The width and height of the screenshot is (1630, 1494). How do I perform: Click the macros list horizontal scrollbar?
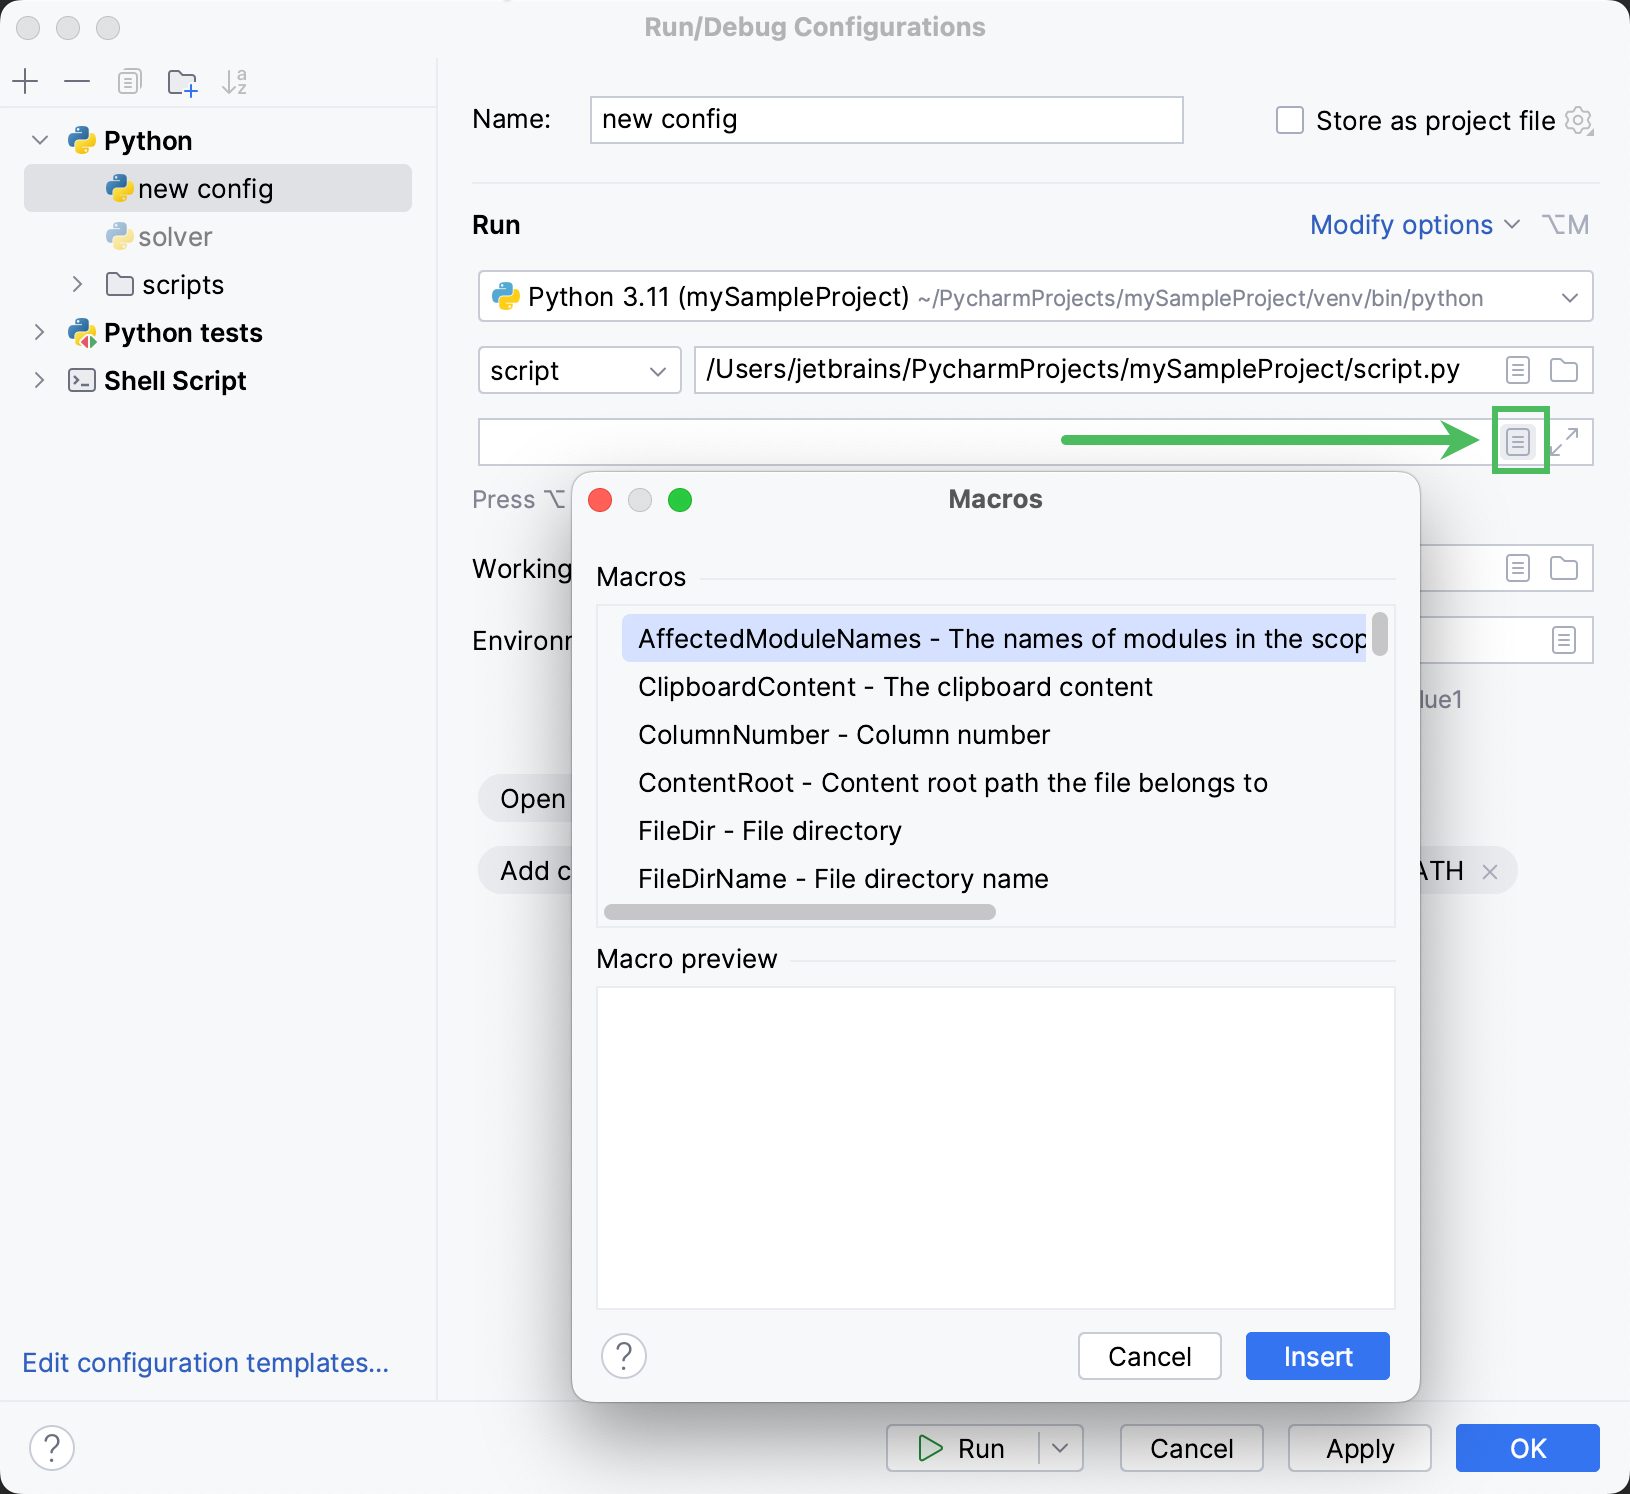(798, 911)
